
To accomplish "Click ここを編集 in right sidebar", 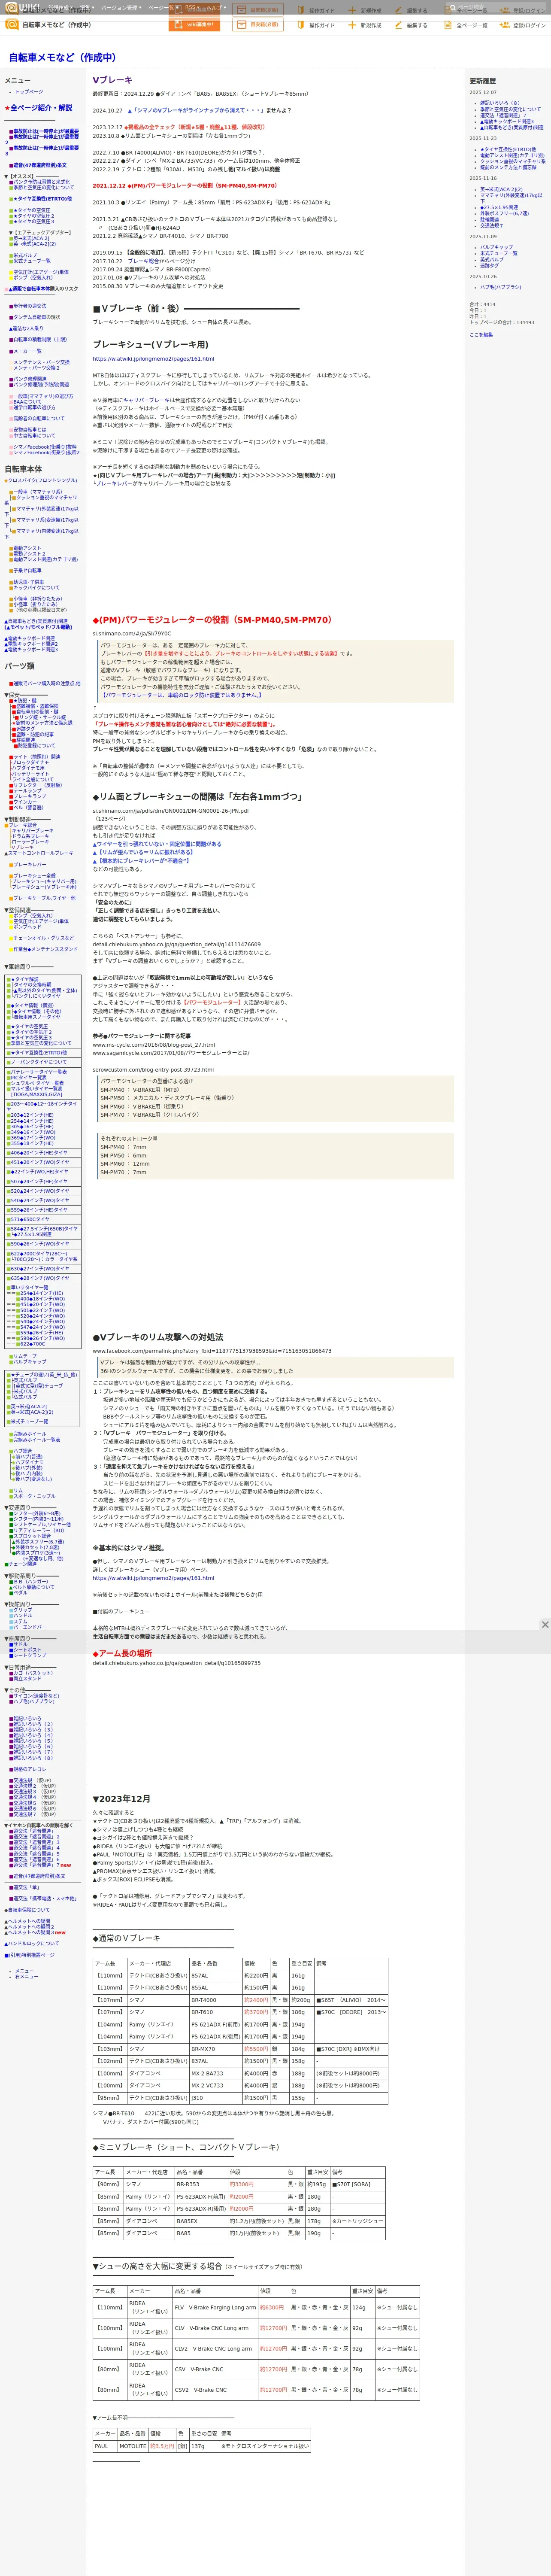I will tap(481, 334).
